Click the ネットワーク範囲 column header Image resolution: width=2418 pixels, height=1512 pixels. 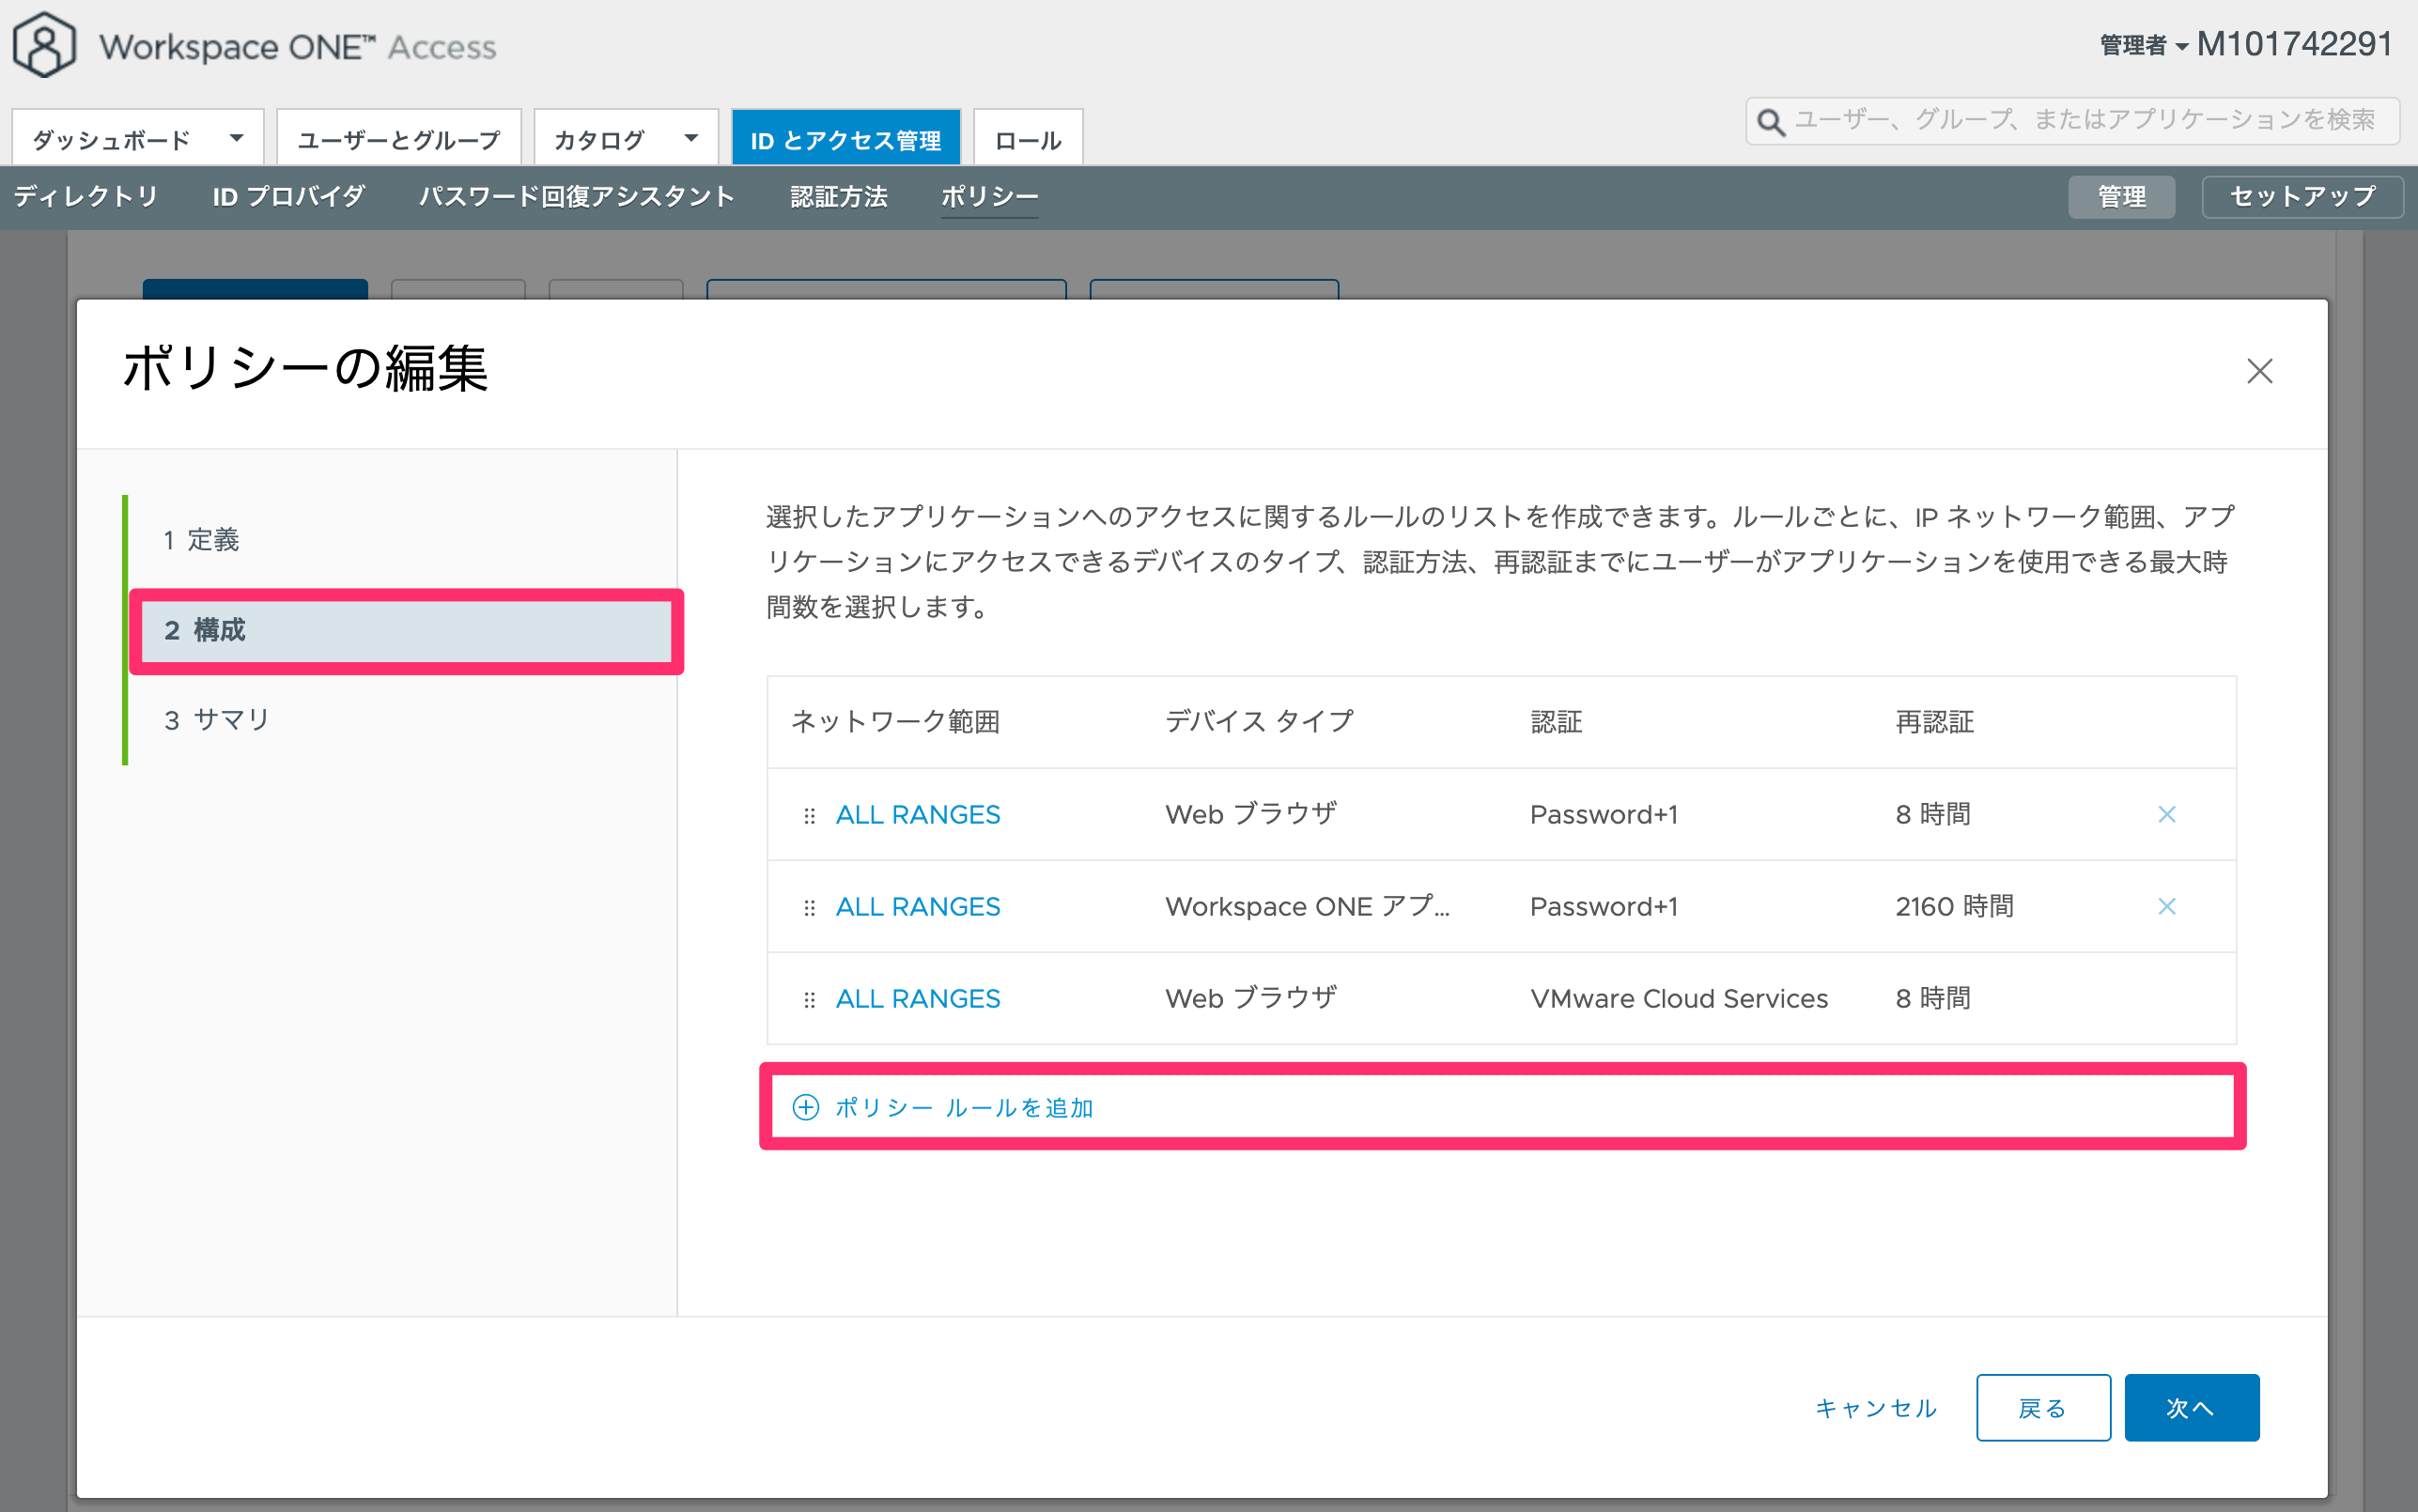coord(895,721)
